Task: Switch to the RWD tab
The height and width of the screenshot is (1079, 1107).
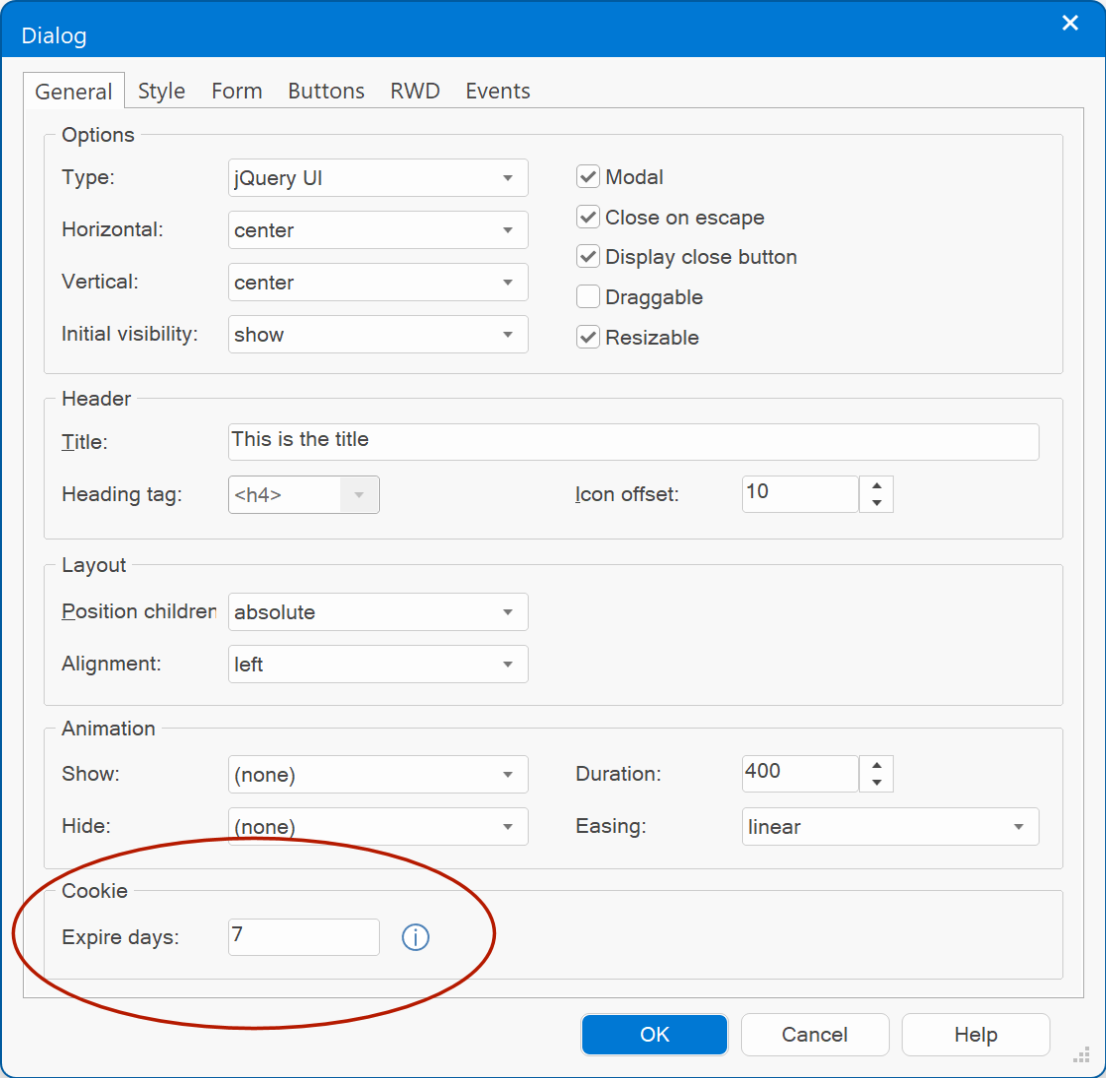Action: (415, 91)
